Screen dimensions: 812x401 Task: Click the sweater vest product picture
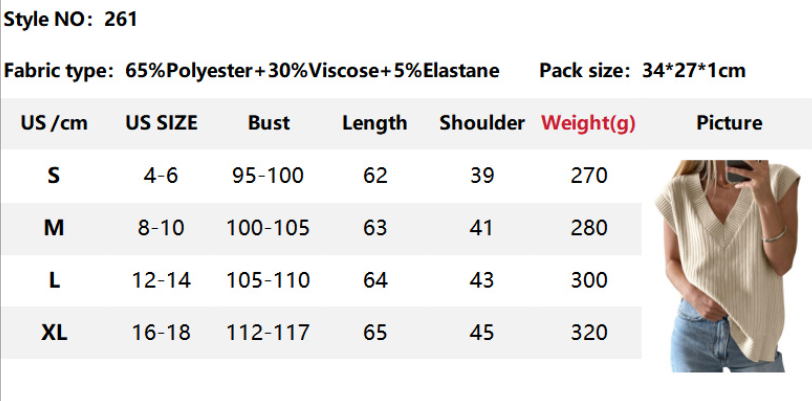click(x=728, y=266)
